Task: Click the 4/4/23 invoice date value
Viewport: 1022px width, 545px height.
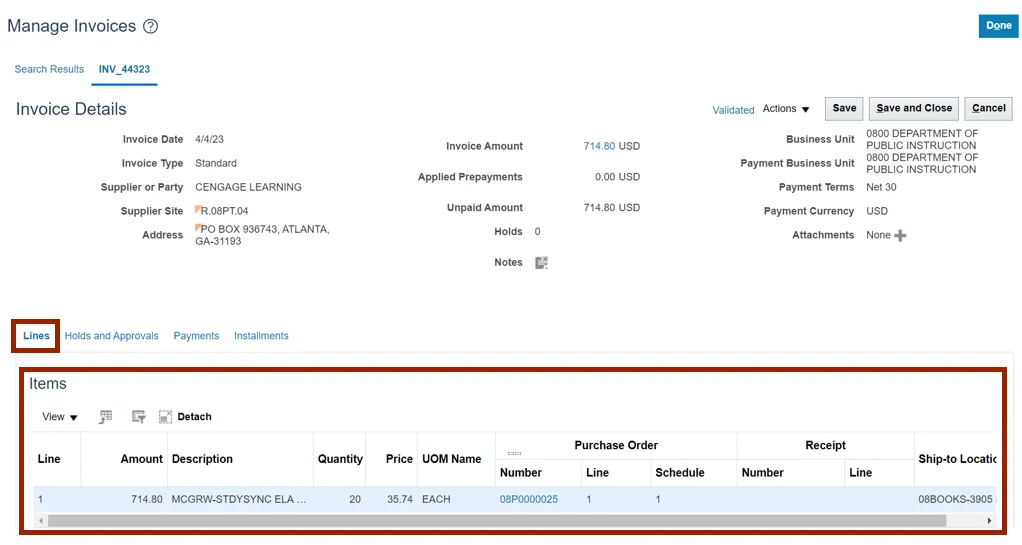Action: point(209,140)
